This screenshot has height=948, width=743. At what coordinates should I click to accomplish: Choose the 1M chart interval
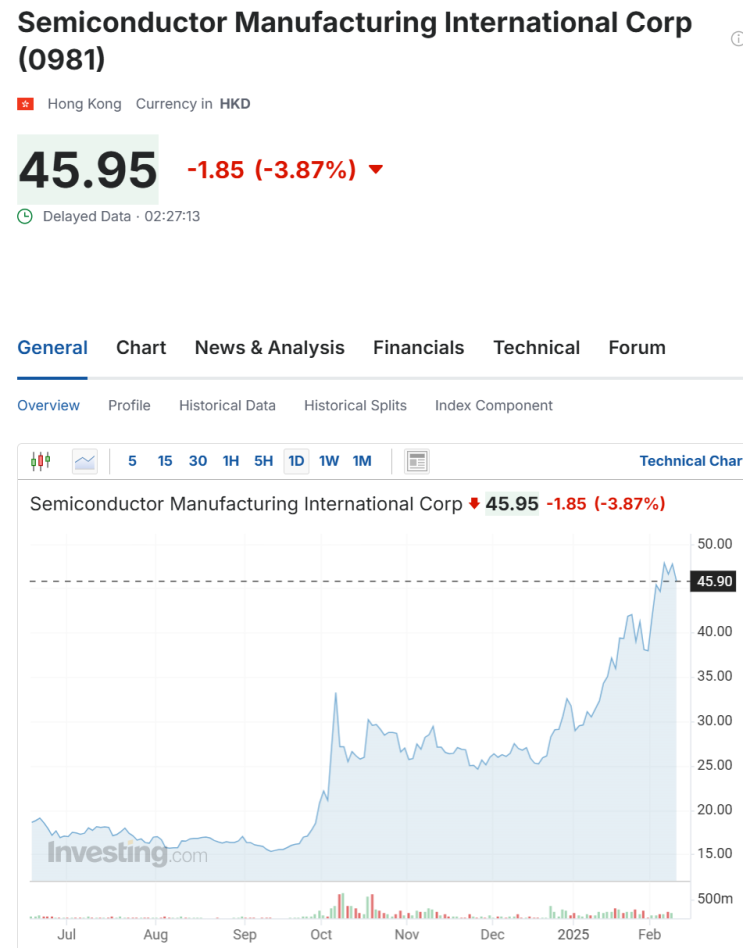pos(362,461)
